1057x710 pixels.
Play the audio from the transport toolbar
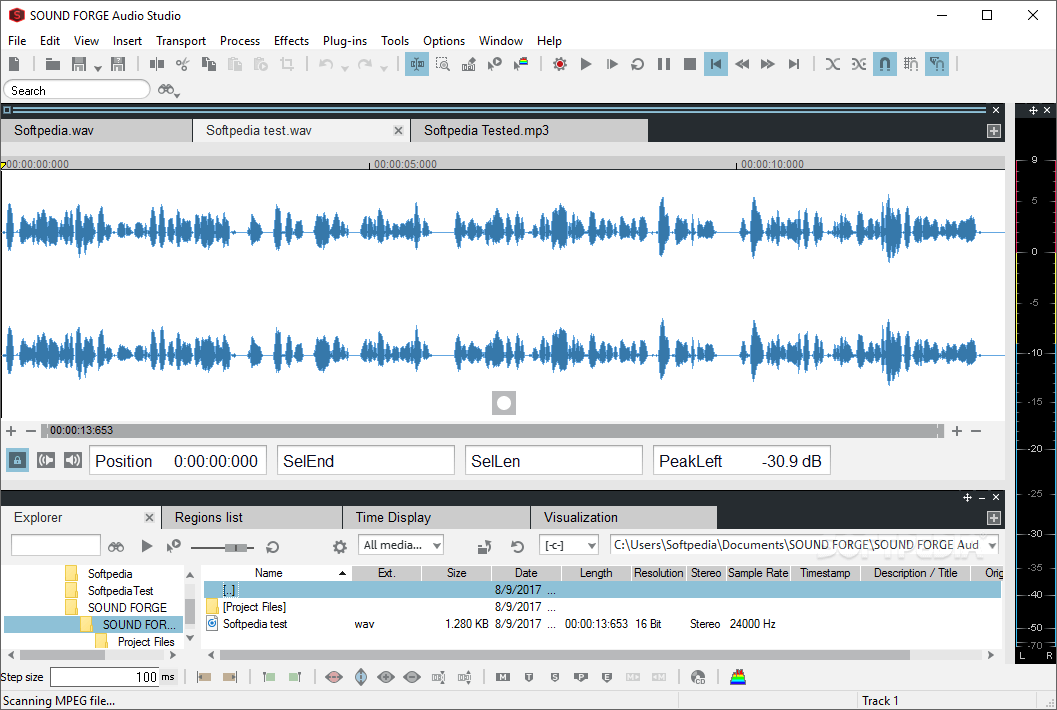[x=586, y=64]
